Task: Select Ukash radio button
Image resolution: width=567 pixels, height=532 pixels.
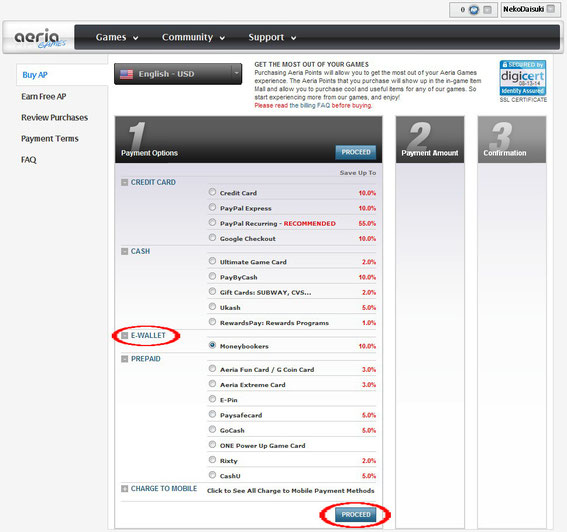Action: tap(212, 307)
